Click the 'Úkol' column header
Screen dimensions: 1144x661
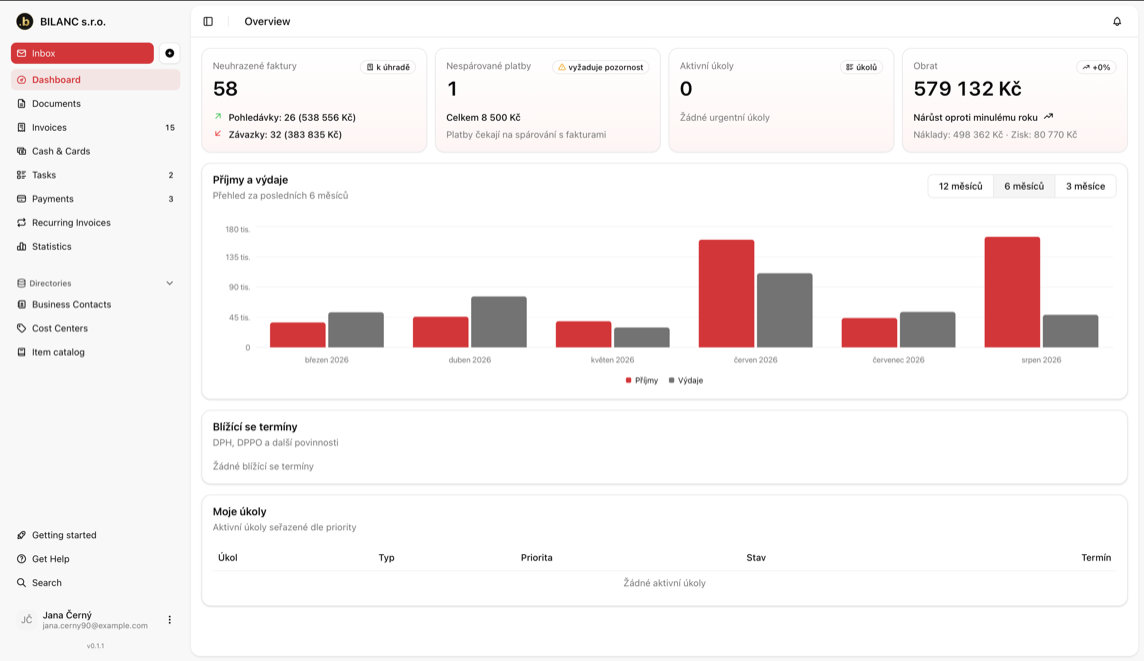click(x=228, y=557)
